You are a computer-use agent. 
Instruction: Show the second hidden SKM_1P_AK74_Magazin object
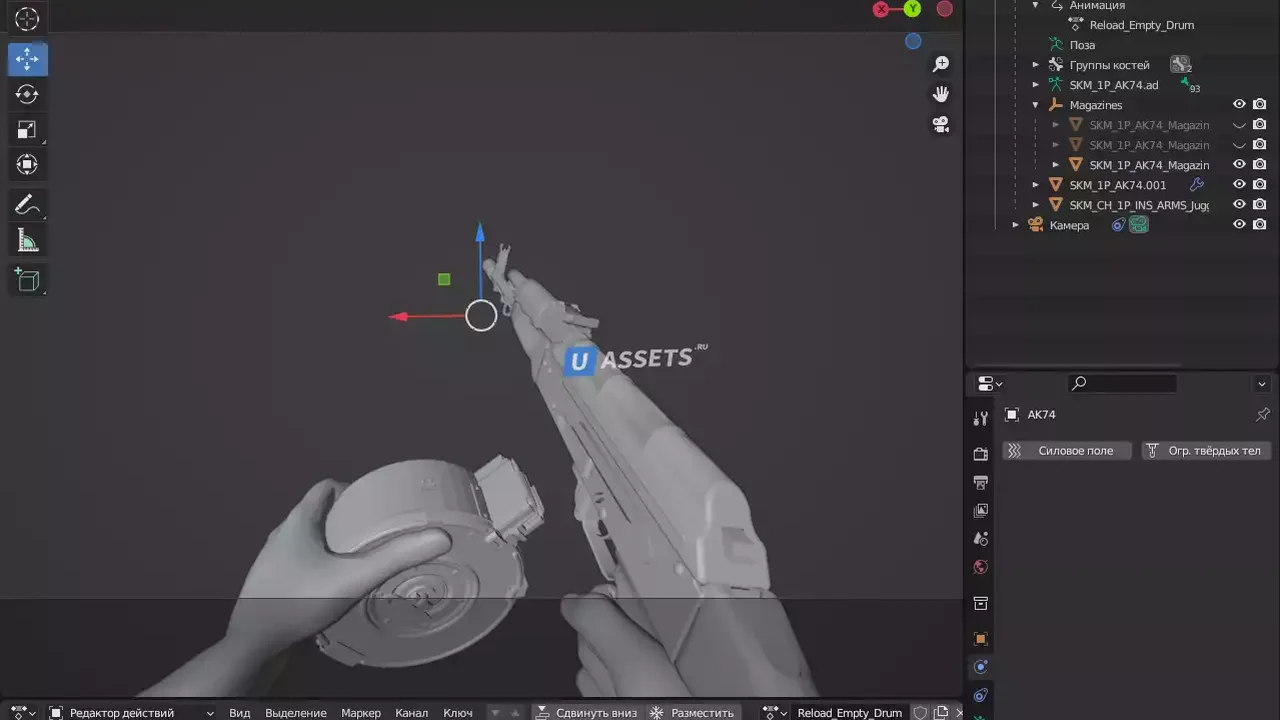pos(1239,145)
